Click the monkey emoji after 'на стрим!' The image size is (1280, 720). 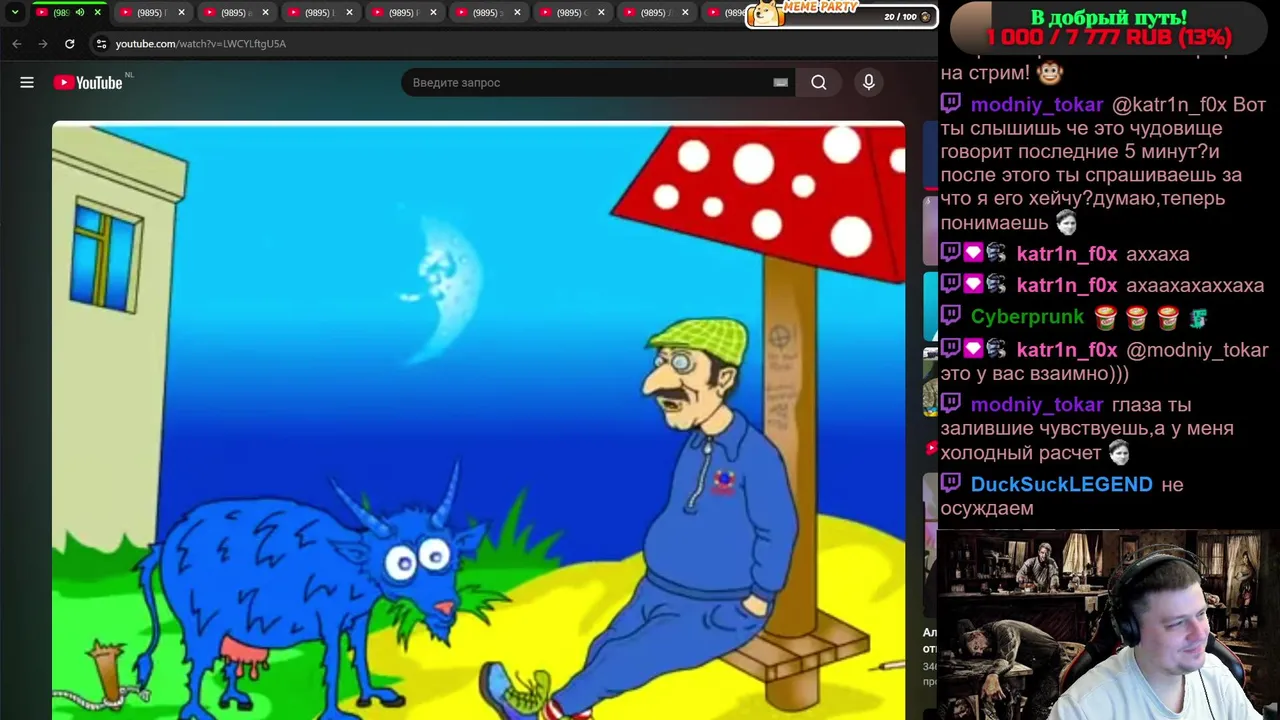(x=1049, y=72)
